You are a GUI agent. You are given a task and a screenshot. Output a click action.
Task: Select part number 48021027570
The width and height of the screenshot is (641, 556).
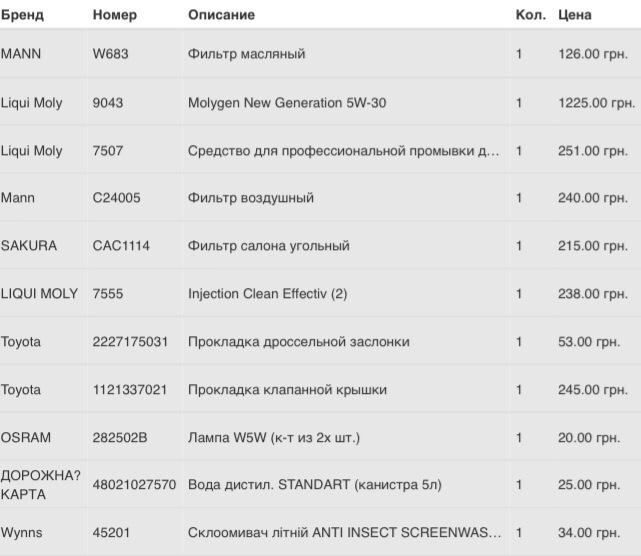[134, 485]
